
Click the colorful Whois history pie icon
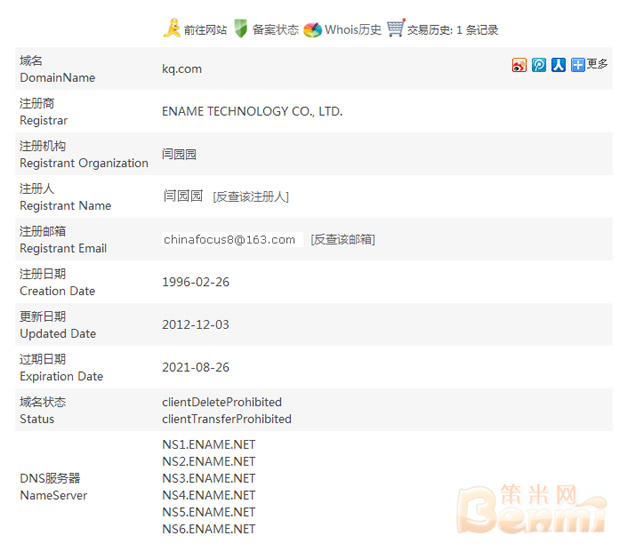click(x=312, y=30)
